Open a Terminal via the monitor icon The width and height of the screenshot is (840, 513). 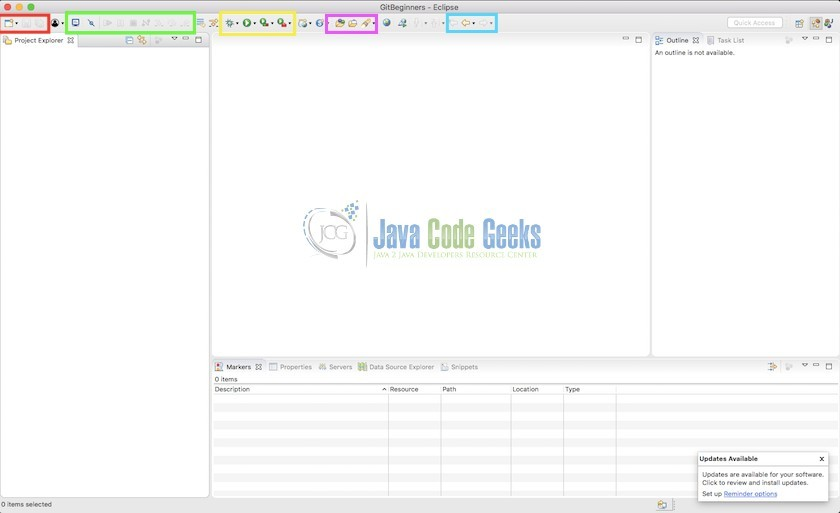76,23
